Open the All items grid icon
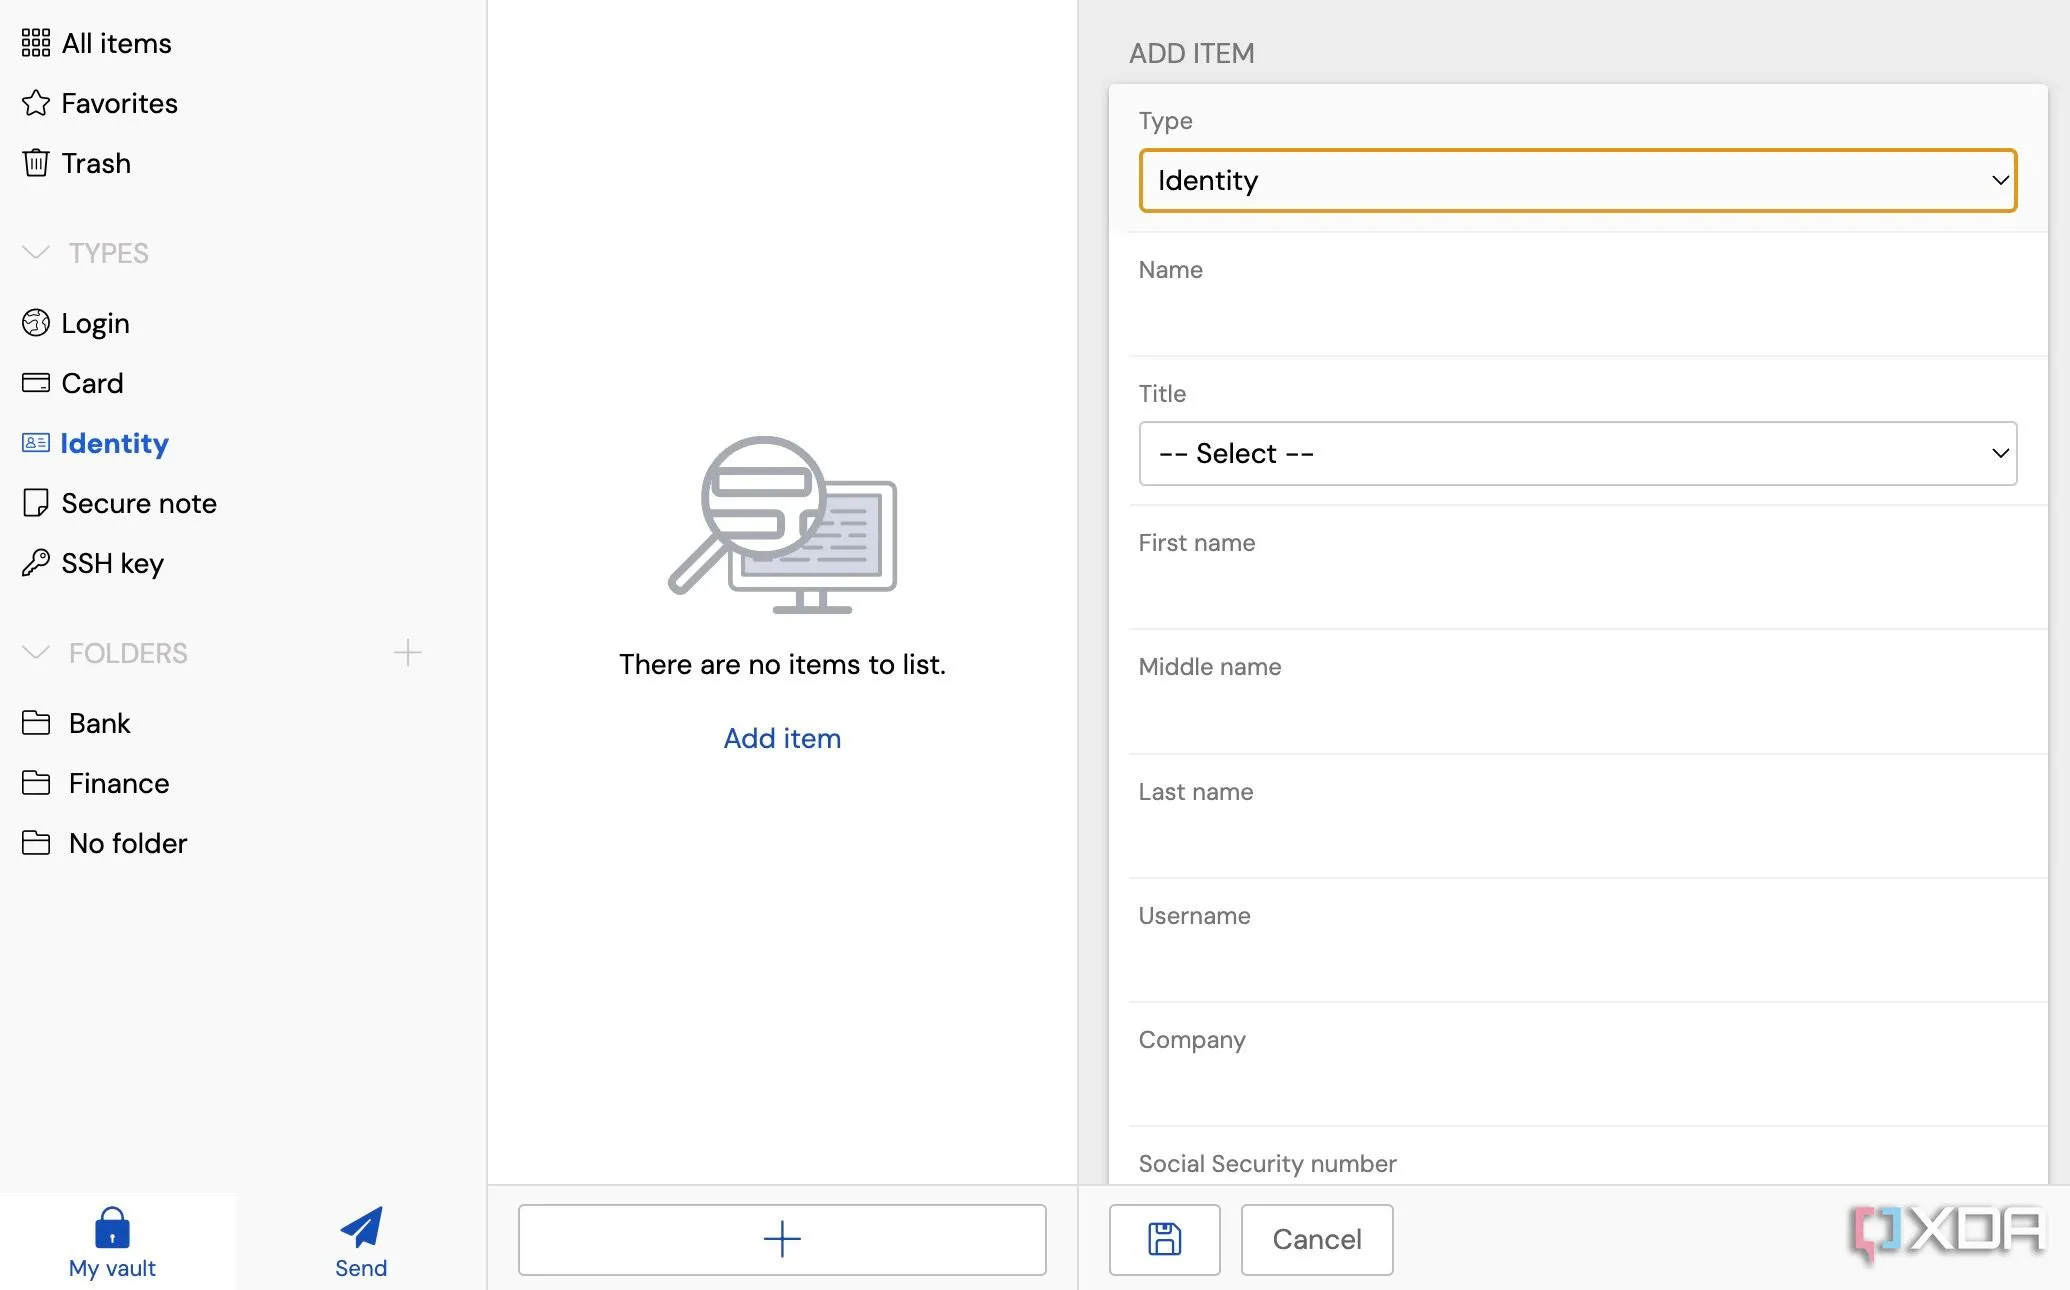 [36, 43]
